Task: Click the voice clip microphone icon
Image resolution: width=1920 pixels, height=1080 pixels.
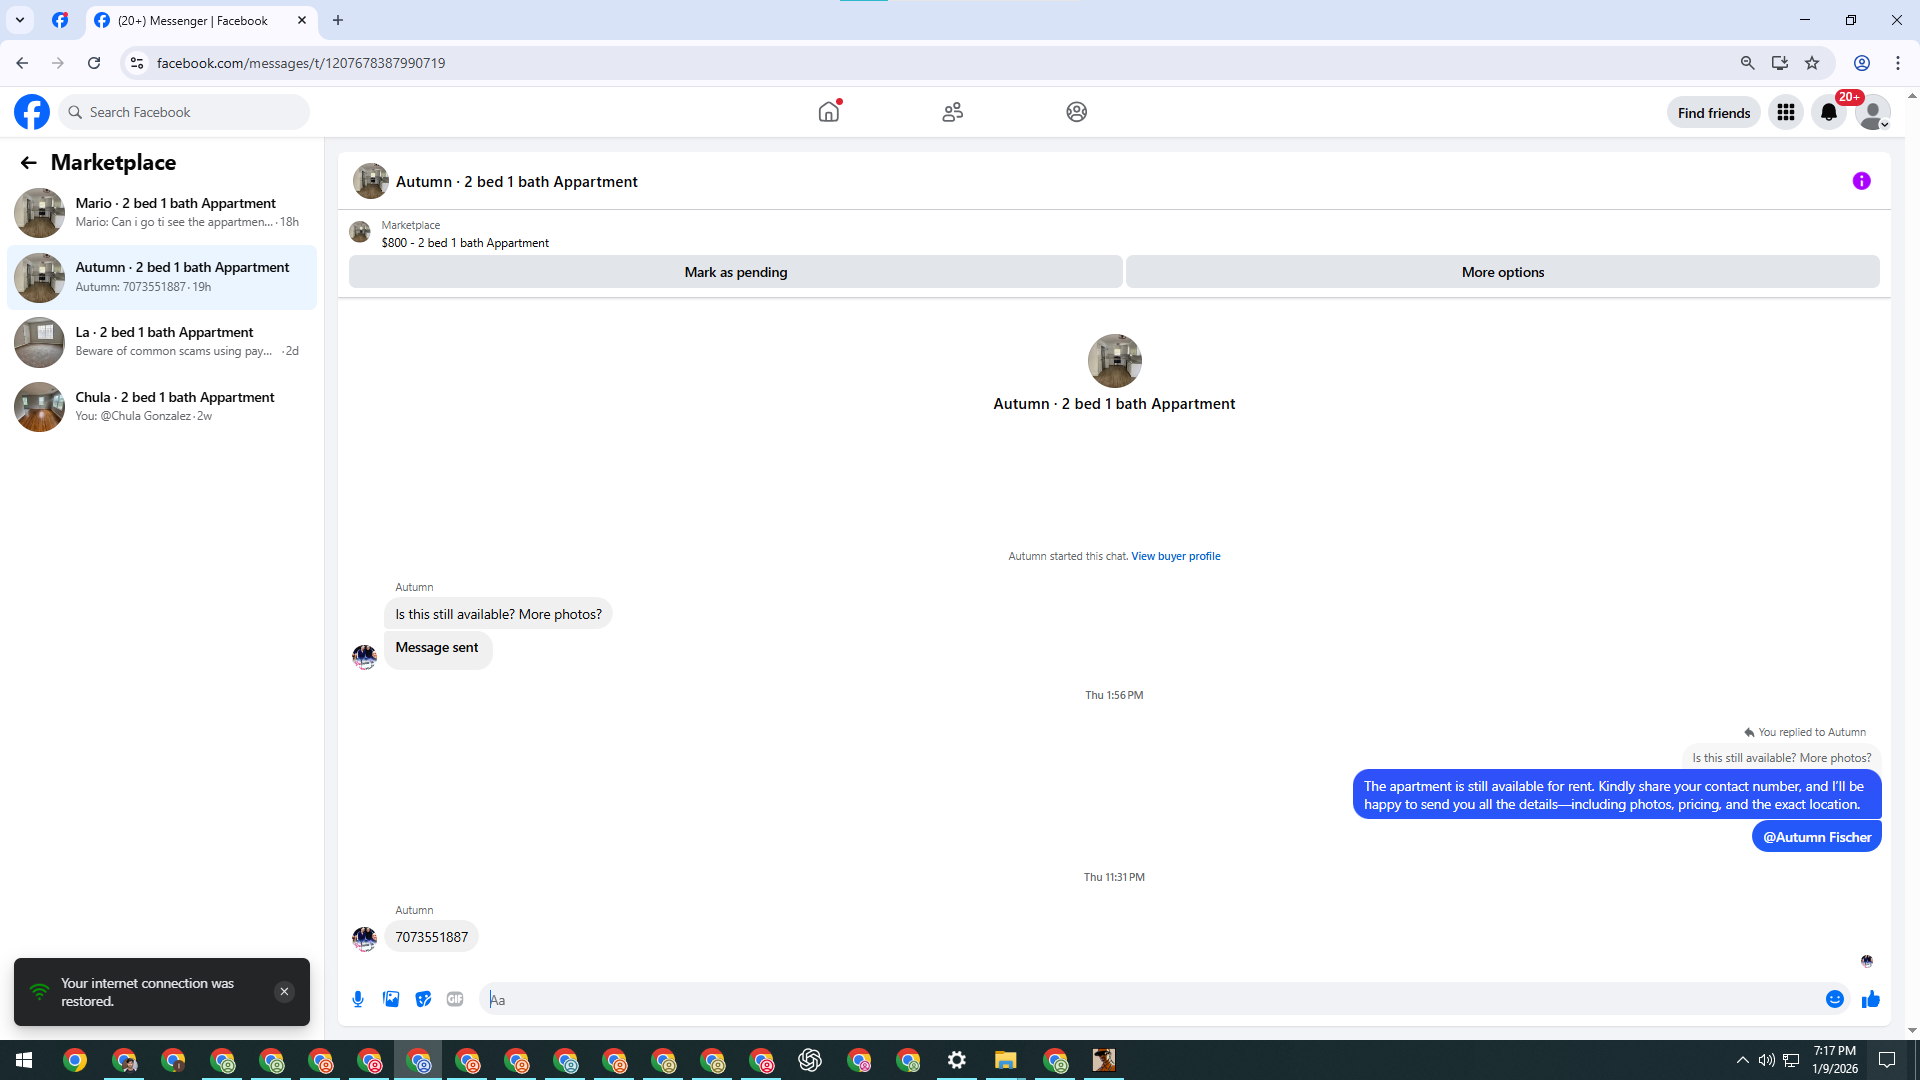Action: 358,999
